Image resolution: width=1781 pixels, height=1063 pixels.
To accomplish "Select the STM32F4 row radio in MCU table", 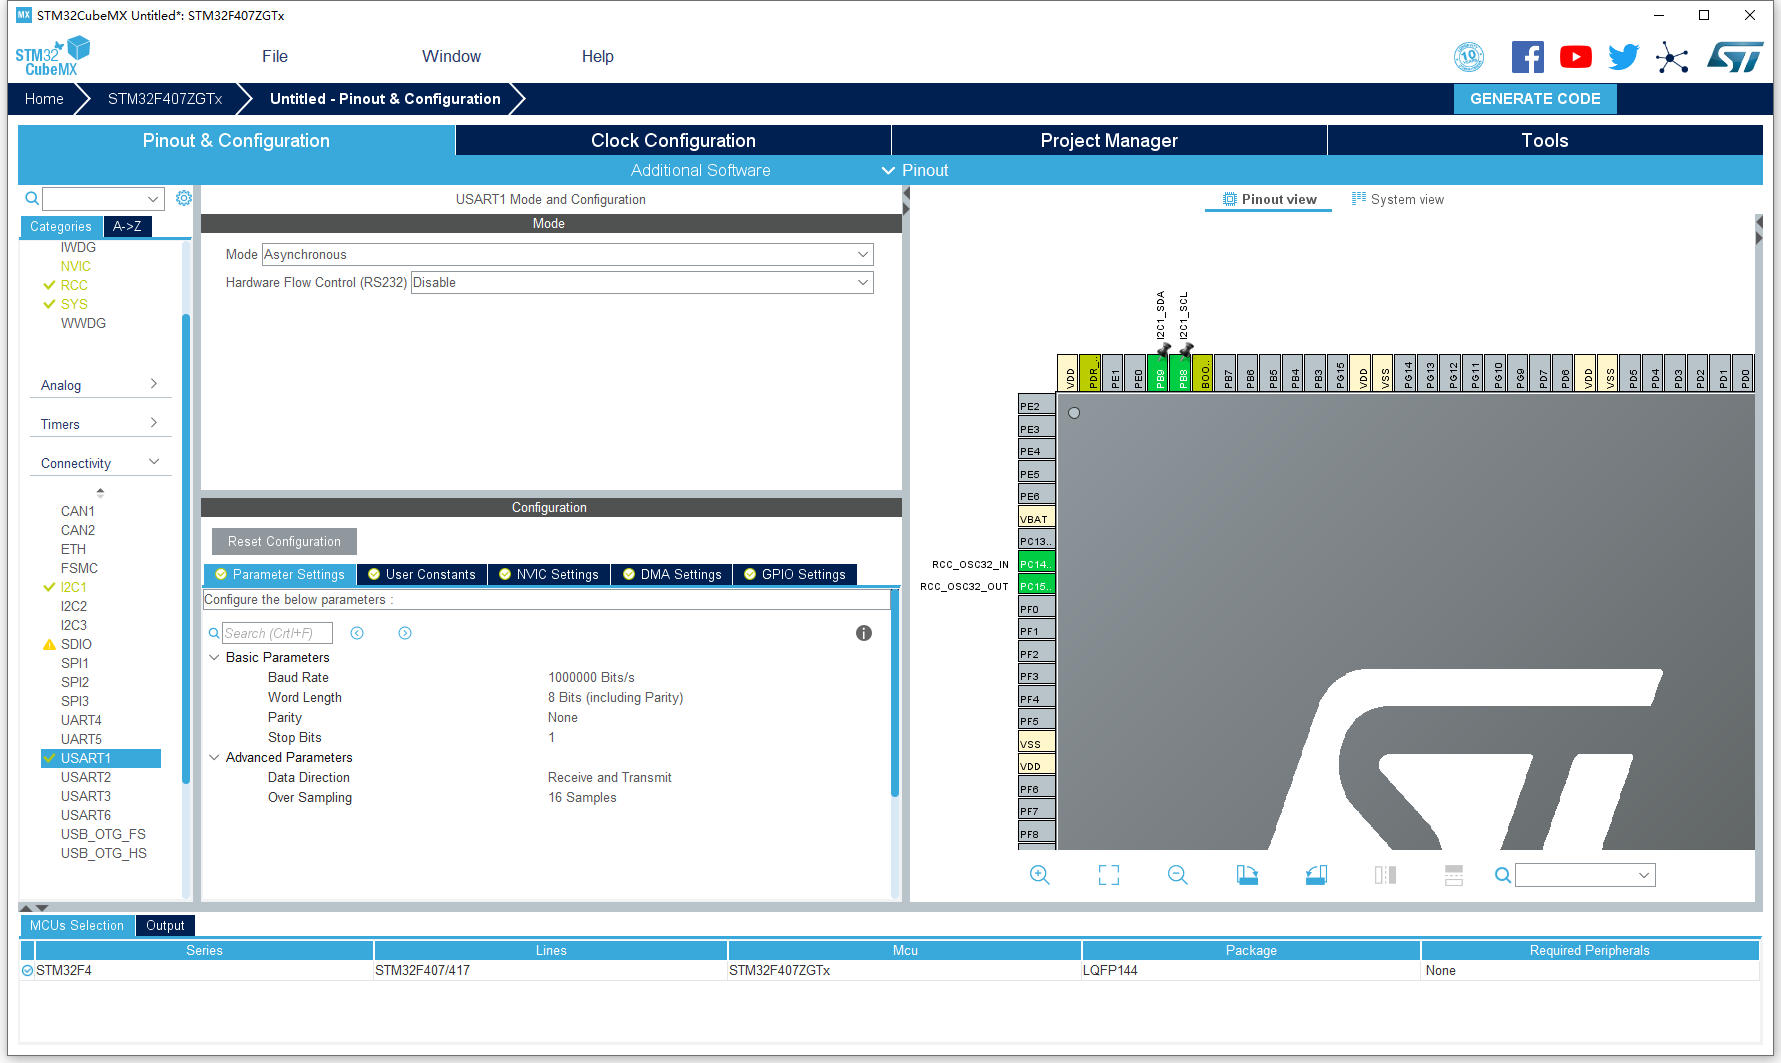I will 27,970.
